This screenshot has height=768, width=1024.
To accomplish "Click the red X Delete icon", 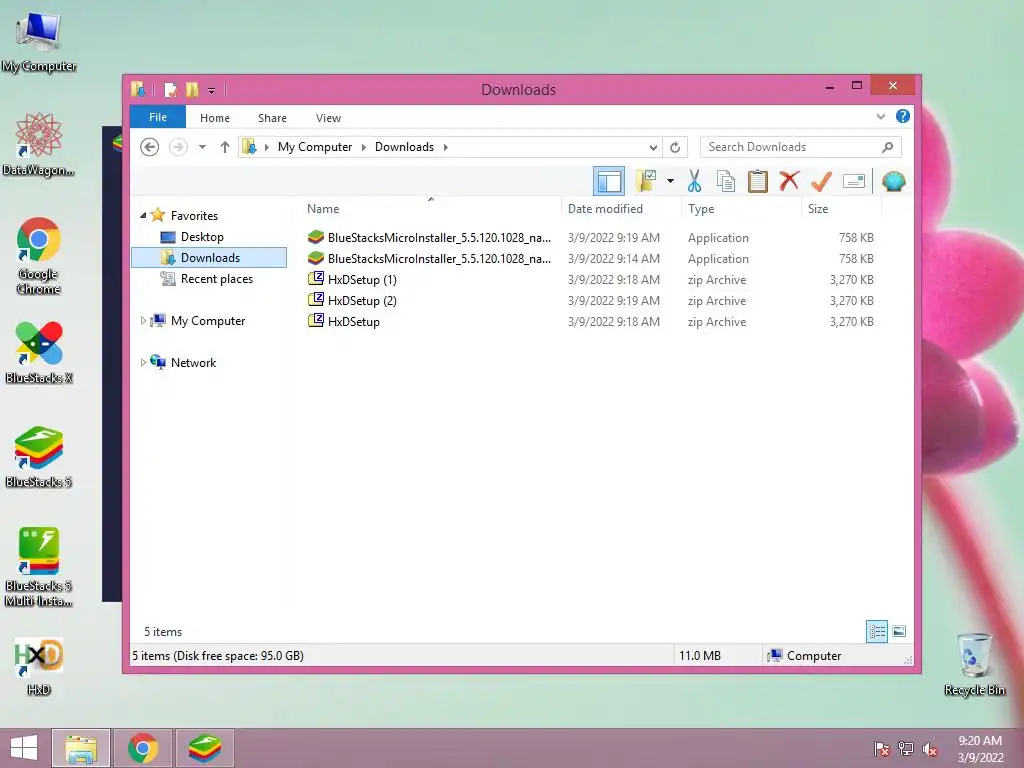I will click(789, 180).
